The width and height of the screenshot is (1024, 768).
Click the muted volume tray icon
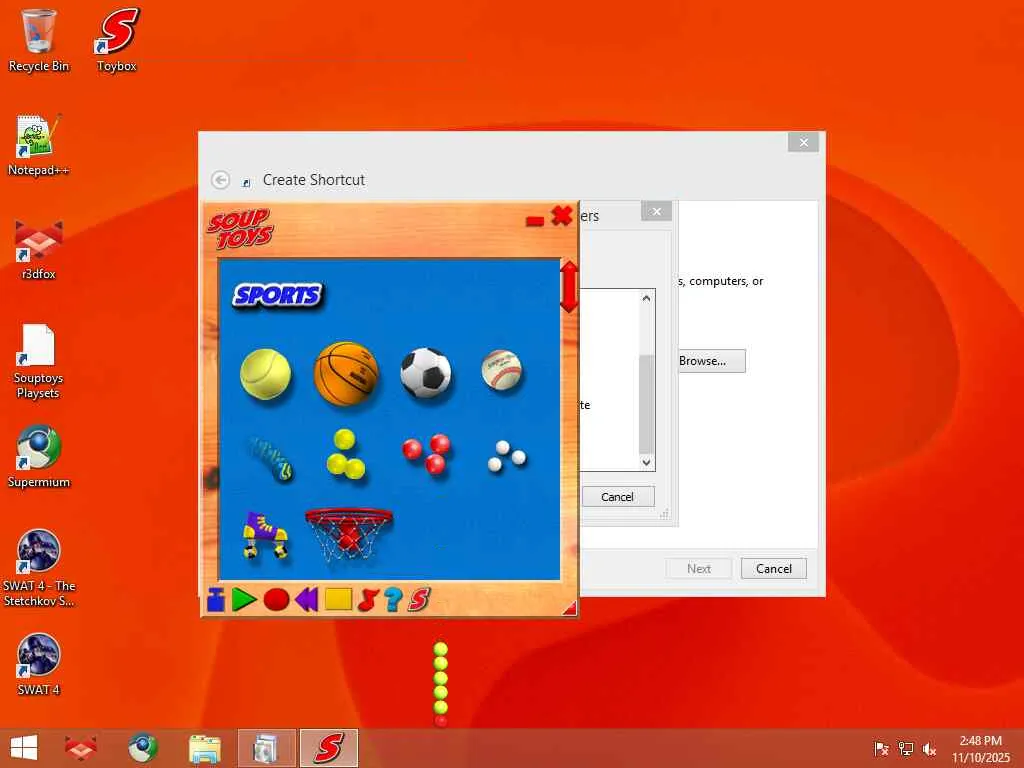(x=929, y=749)
